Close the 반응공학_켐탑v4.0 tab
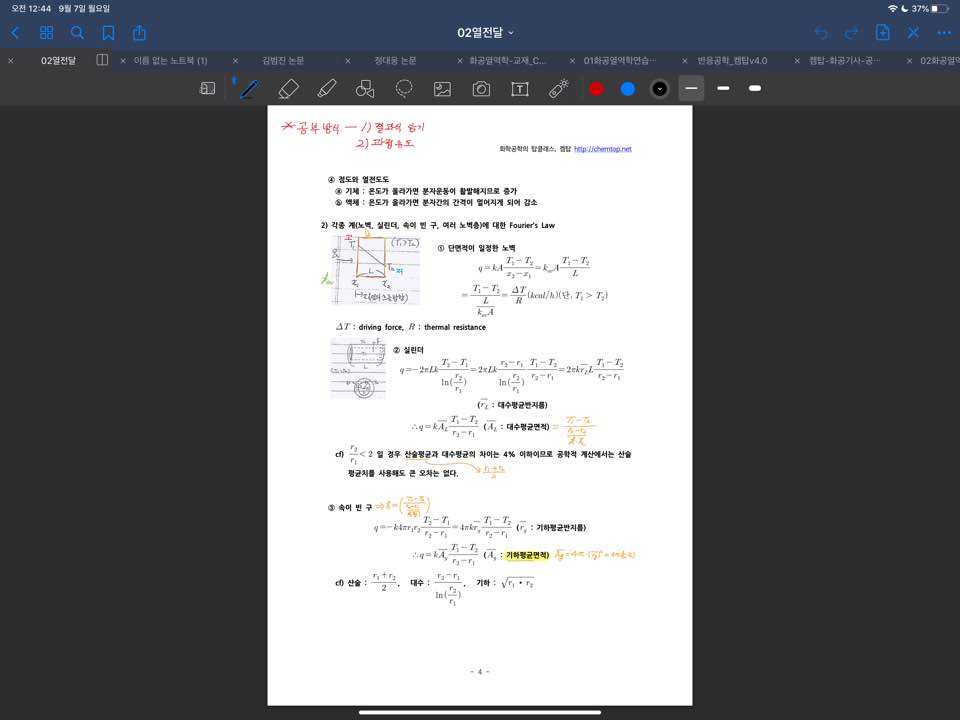960x720 pixels. pos(685,61)
